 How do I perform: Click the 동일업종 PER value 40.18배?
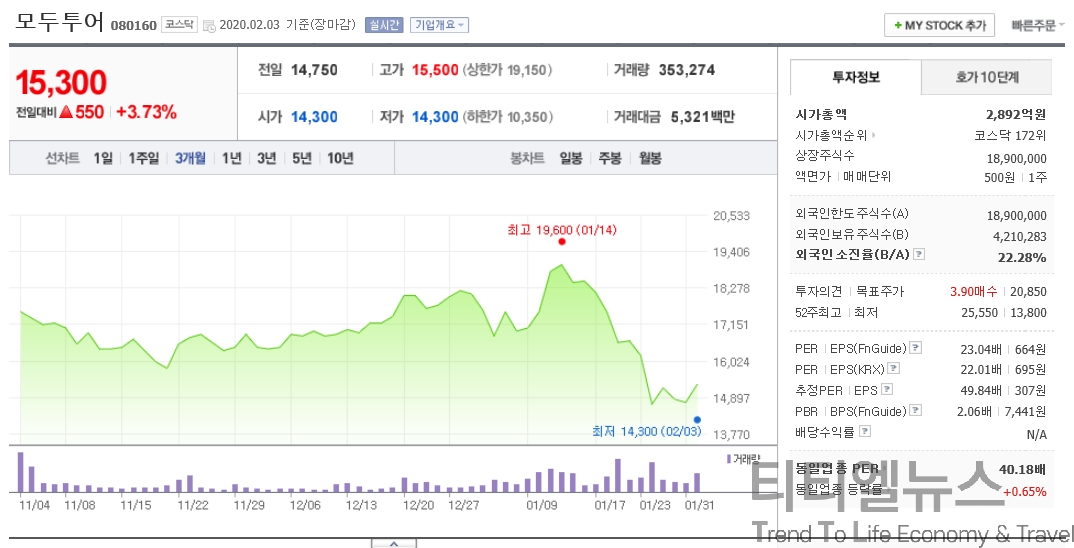[x=1022, y=469]
